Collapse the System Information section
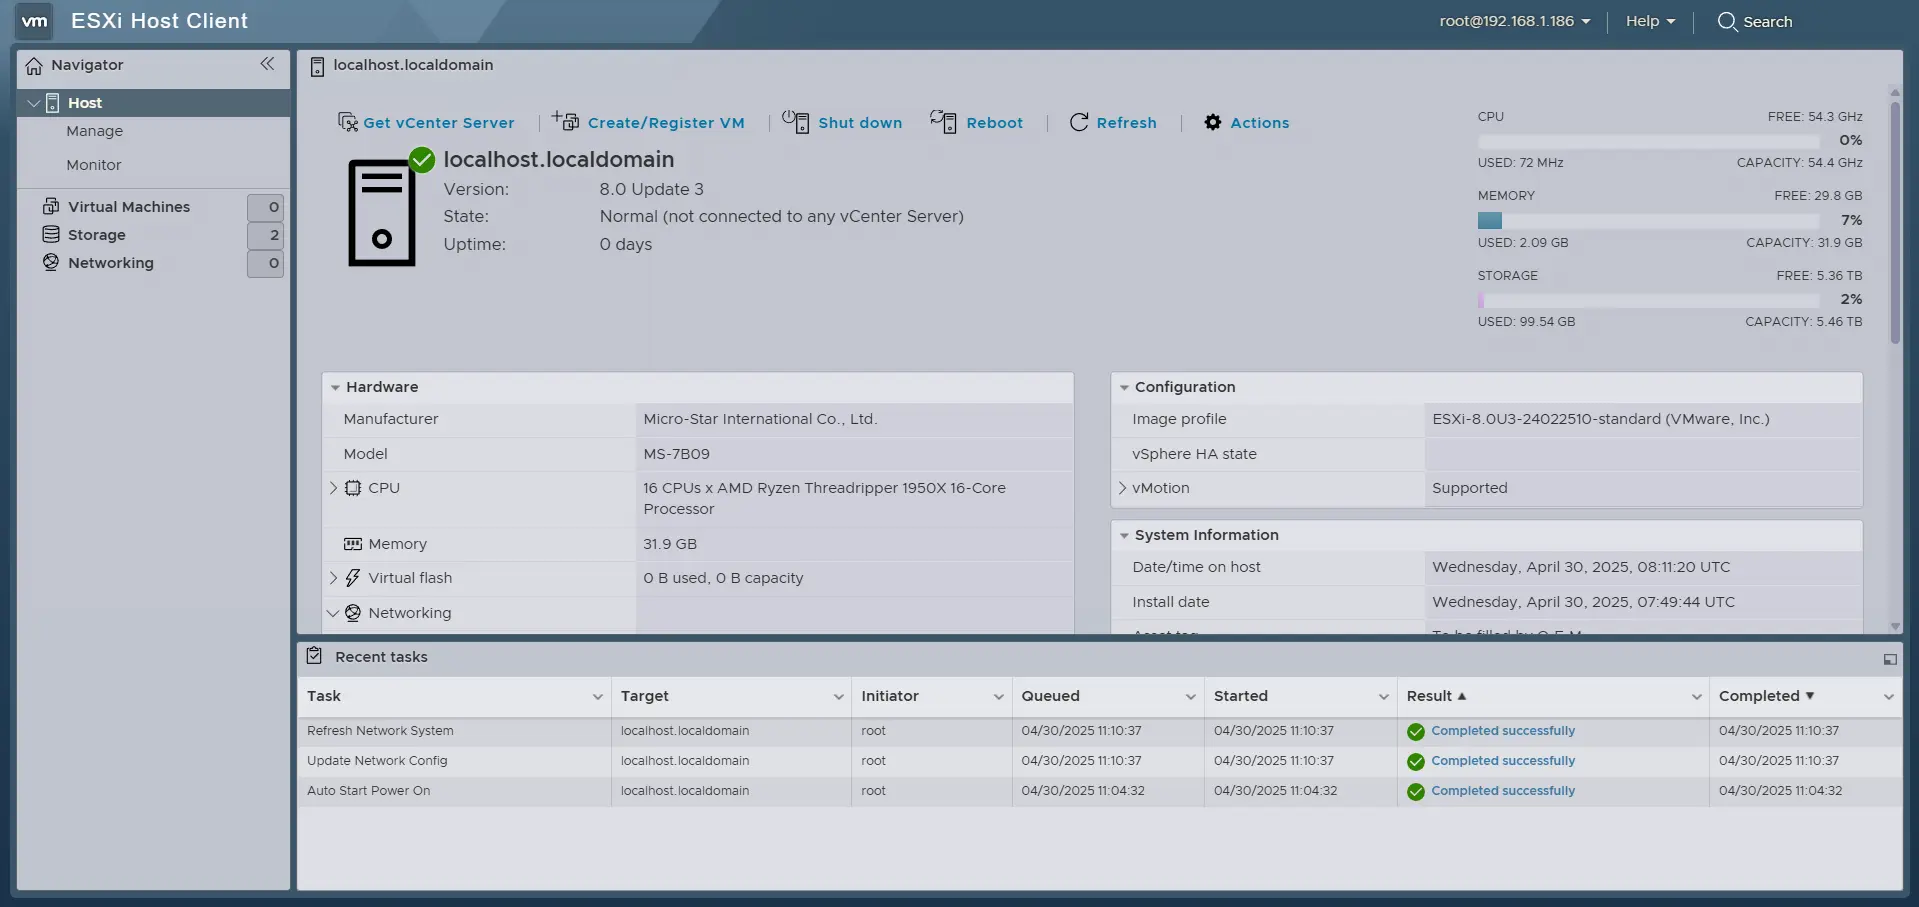1919x907 pixels. tap(1124, 536)
